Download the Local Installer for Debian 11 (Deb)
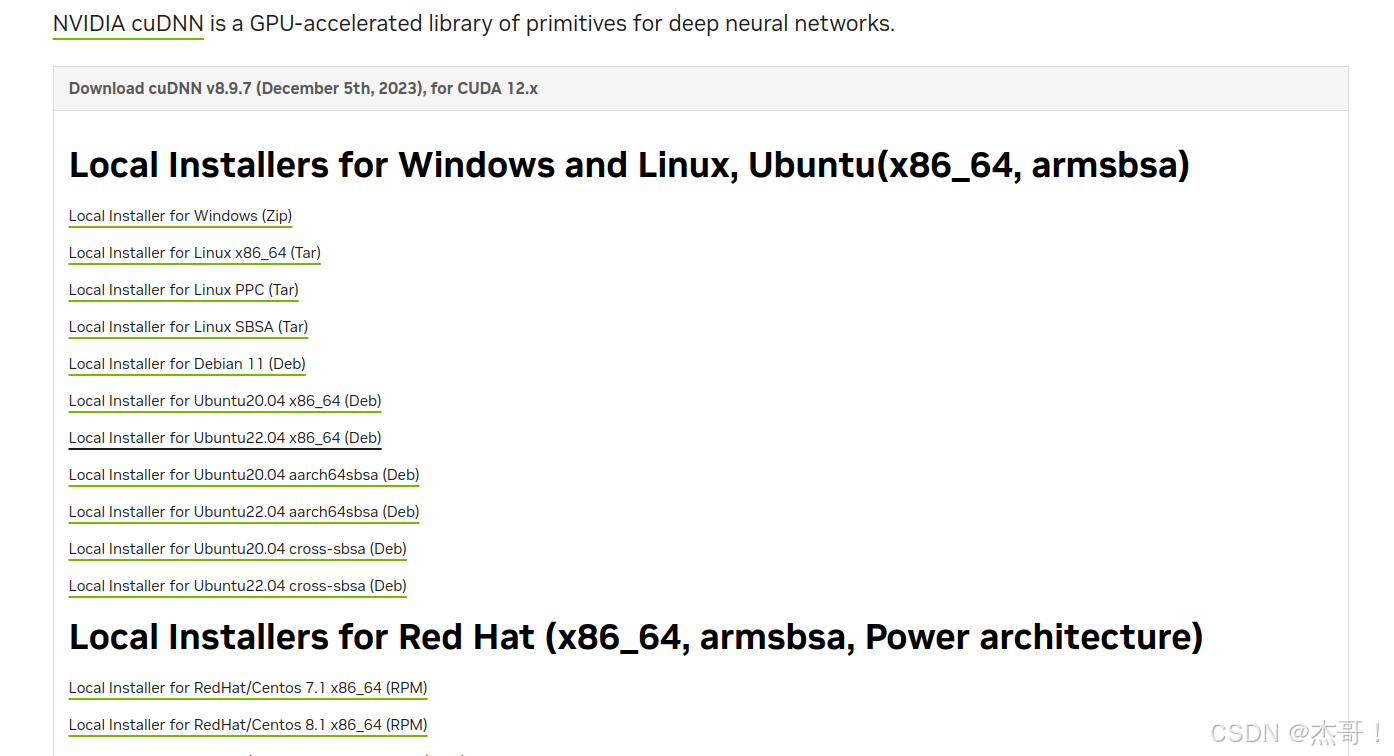 click(186, 364)
